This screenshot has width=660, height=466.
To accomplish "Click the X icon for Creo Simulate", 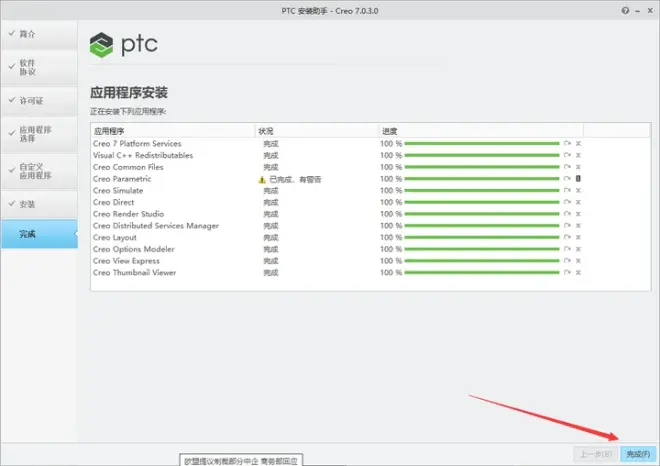I will pos(578,190).
